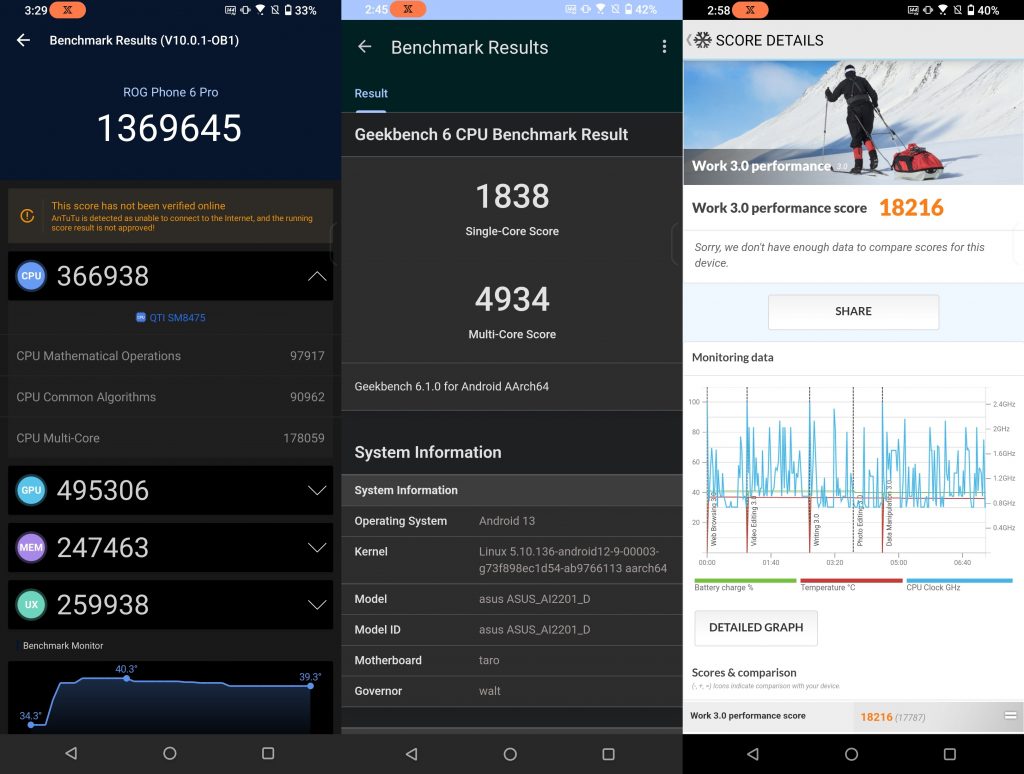The height and width of the screenshot is (774, 1024).
Task: Click the Temperature °C legend
Action: point(851,585)
